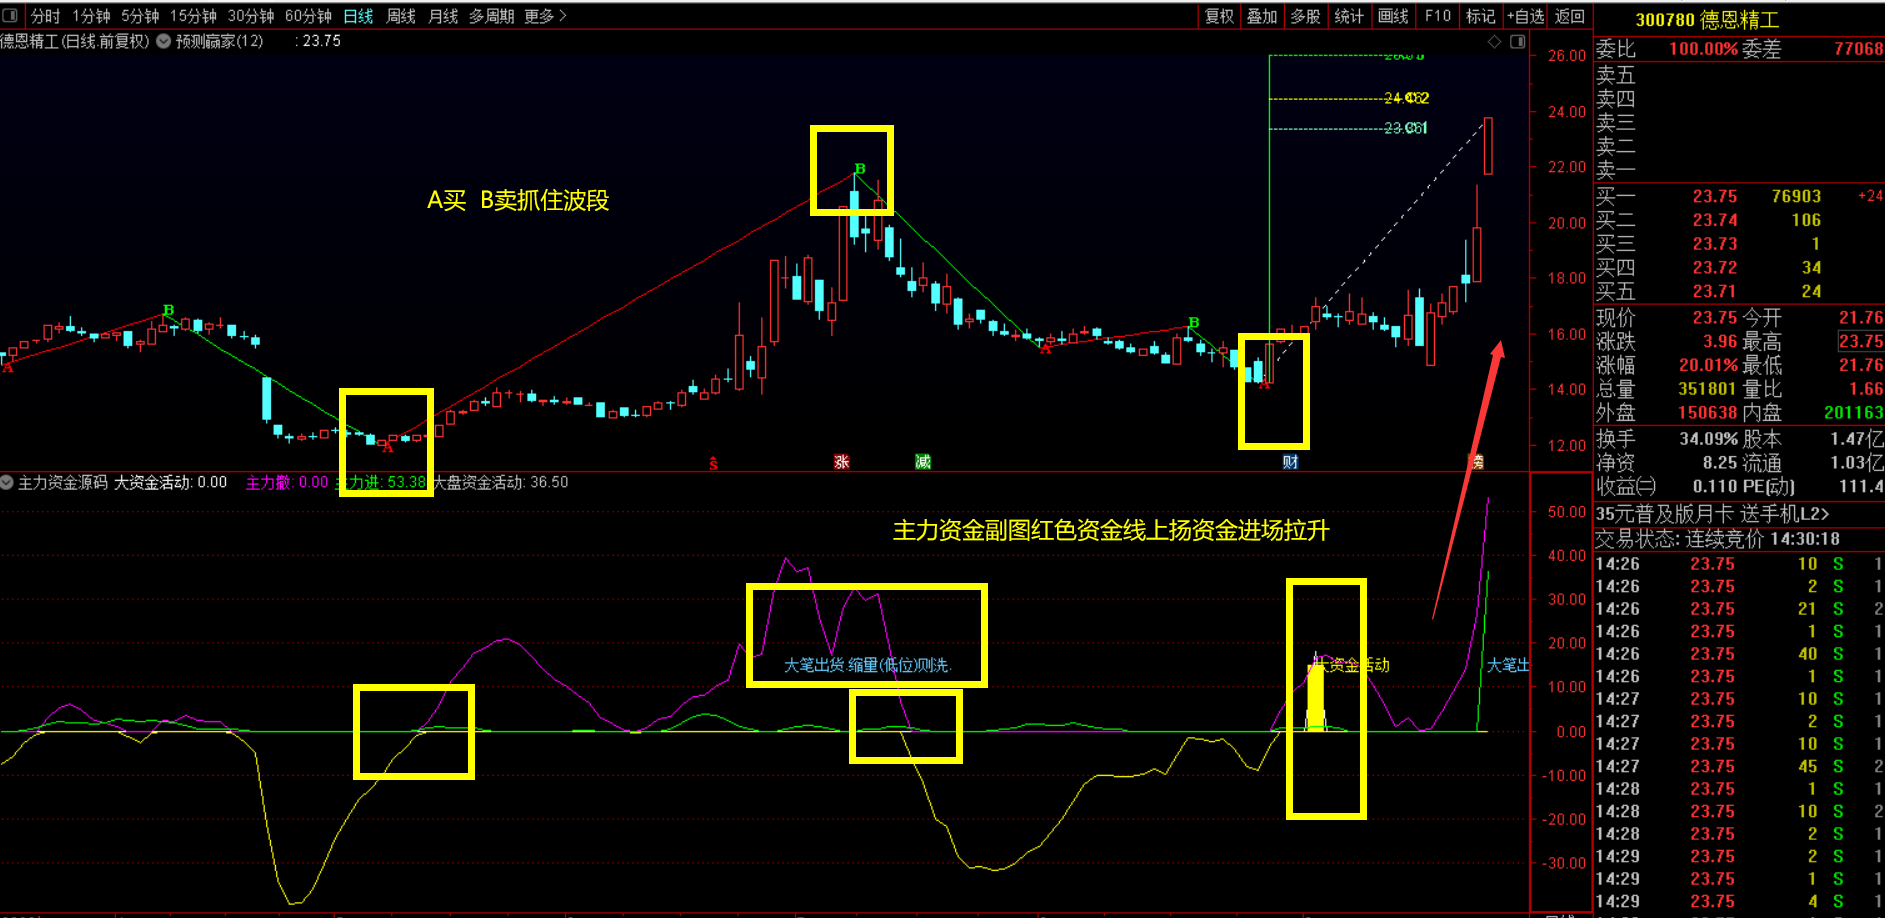The image size is (1885, 918).
Task: Click the 复权 toolbar button
Action: tap(1219, 16)
